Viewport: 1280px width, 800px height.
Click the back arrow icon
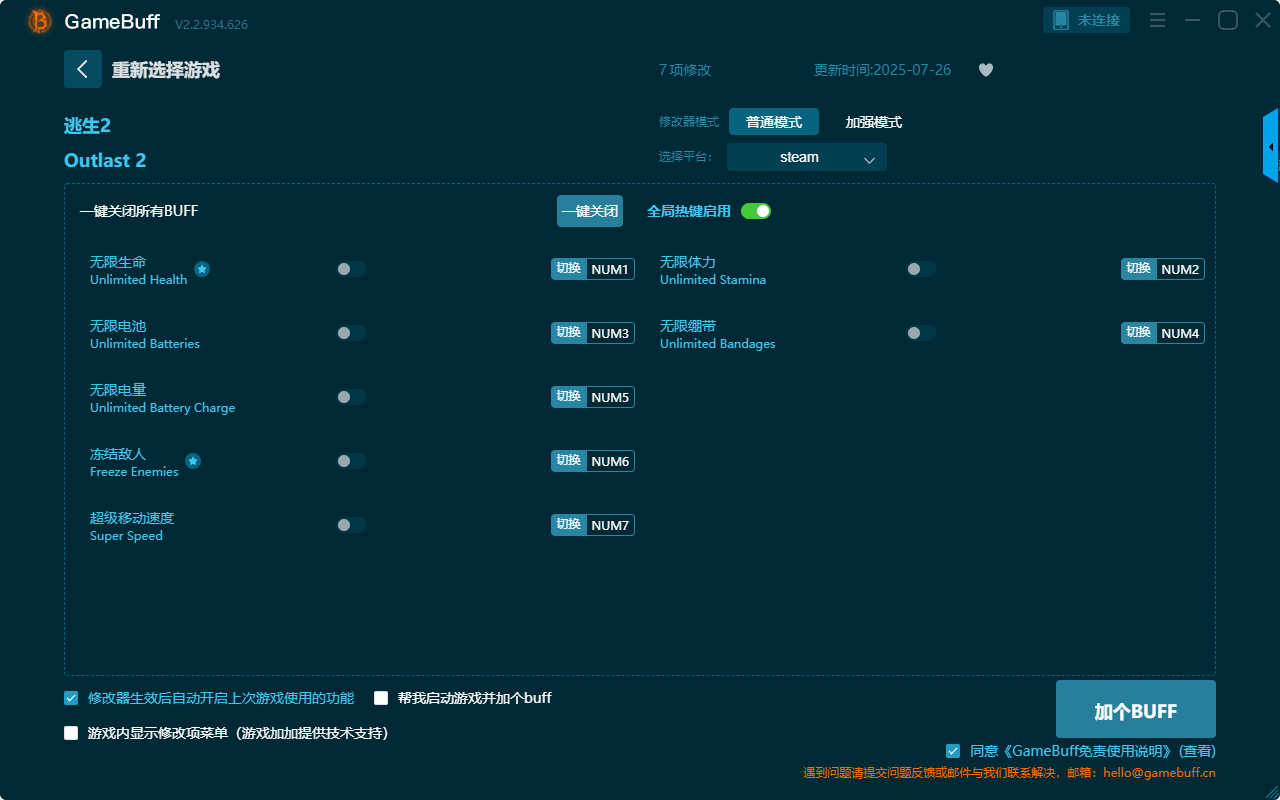coord(83,69)
